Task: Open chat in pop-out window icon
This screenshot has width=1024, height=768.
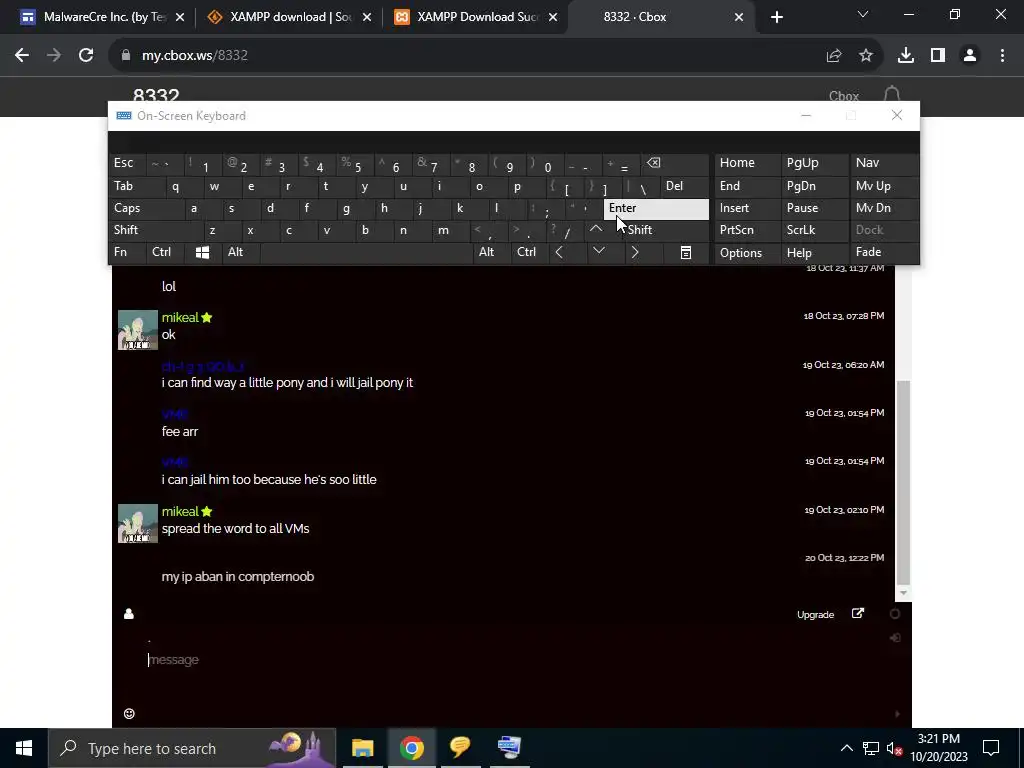Action: tap(858, 613)
